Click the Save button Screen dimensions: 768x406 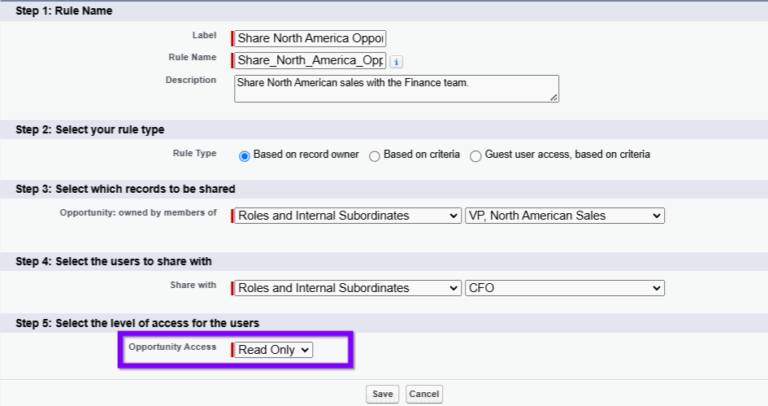point(383,394)
